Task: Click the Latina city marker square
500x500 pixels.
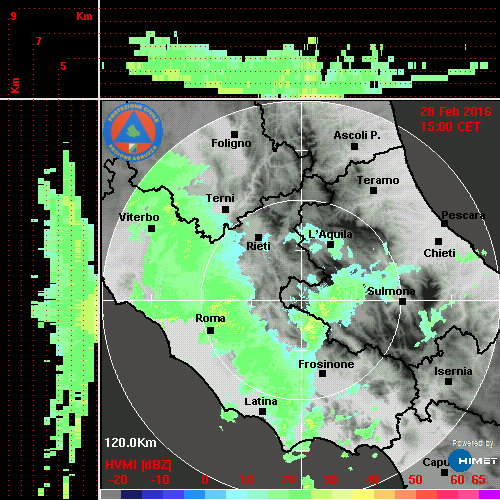Action: 262,412
